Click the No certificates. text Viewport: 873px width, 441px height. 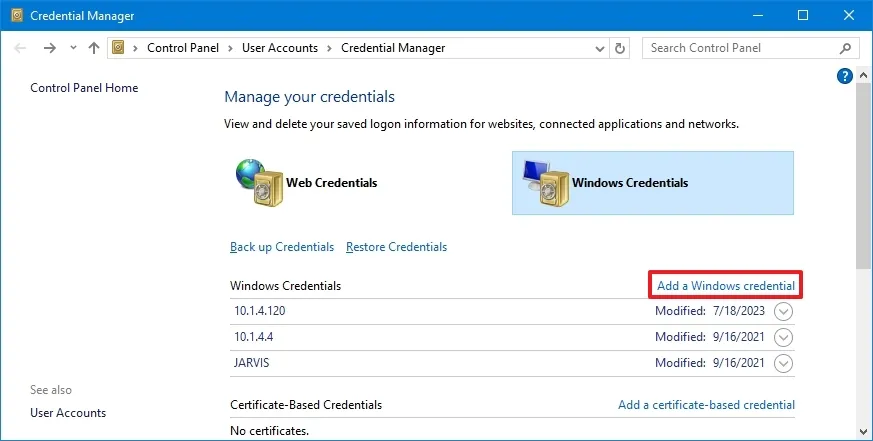point(269,431)
